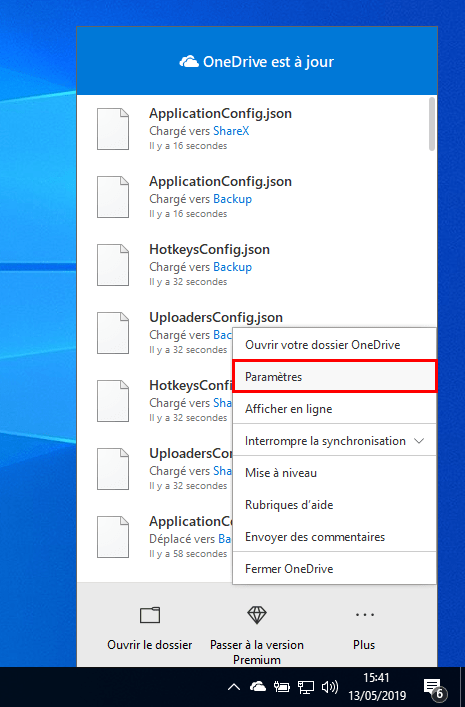Open Paramètres from the context menu
This screenshot has height=707, width=465.
334,376
